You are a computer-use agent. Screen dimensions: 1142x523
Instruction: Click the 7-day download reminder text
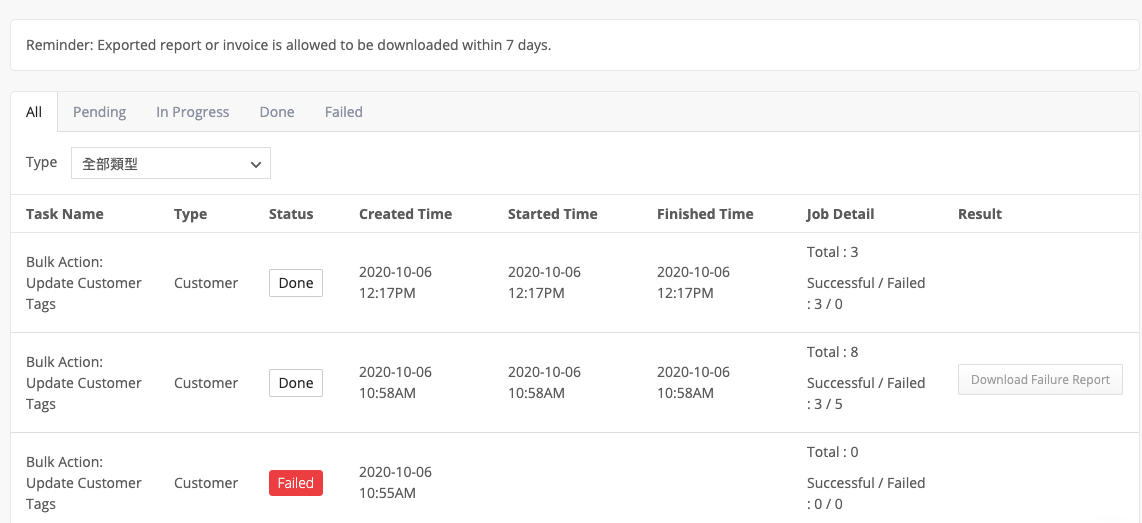tap(288, 45)
